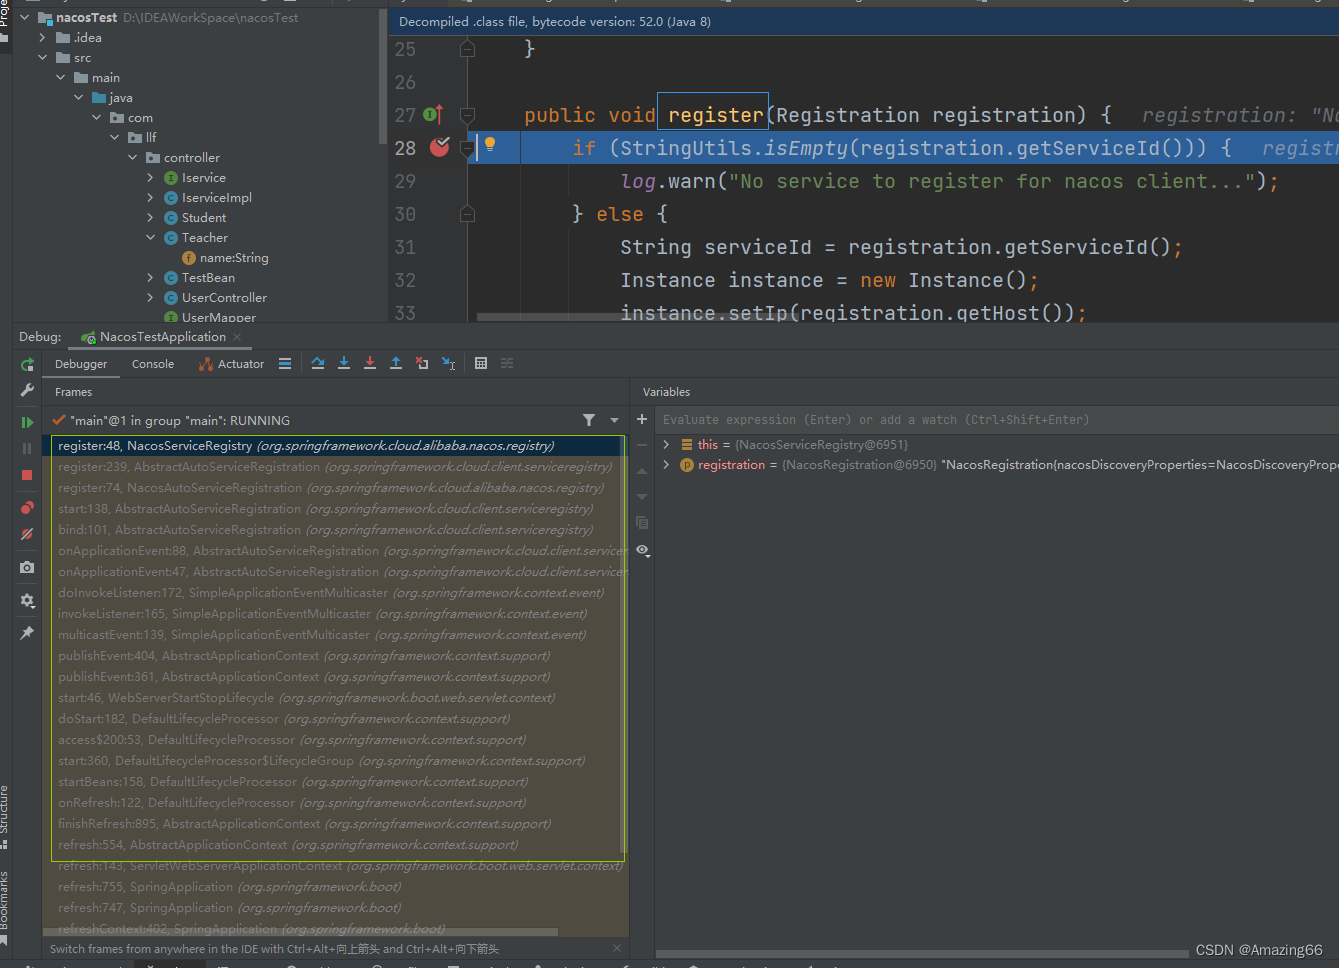Viewport: 1339px width, 968px height.
Task: Click the Evaluate expression input field
Action: coord(996,420)
